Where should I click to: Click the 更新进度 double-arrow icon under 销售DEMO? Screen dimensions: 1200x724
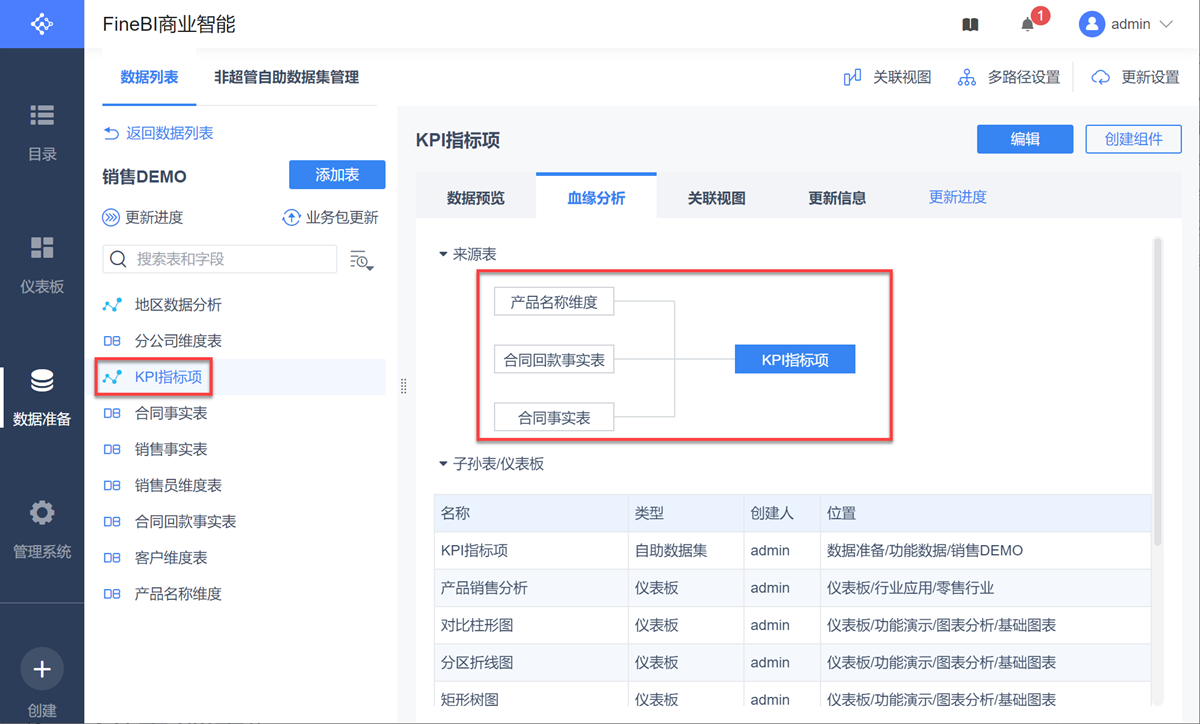(111, 217)
